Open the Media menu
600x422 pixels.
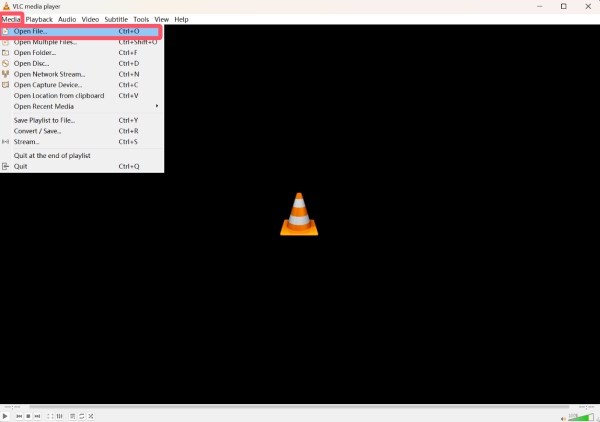(x=11, y=19)
